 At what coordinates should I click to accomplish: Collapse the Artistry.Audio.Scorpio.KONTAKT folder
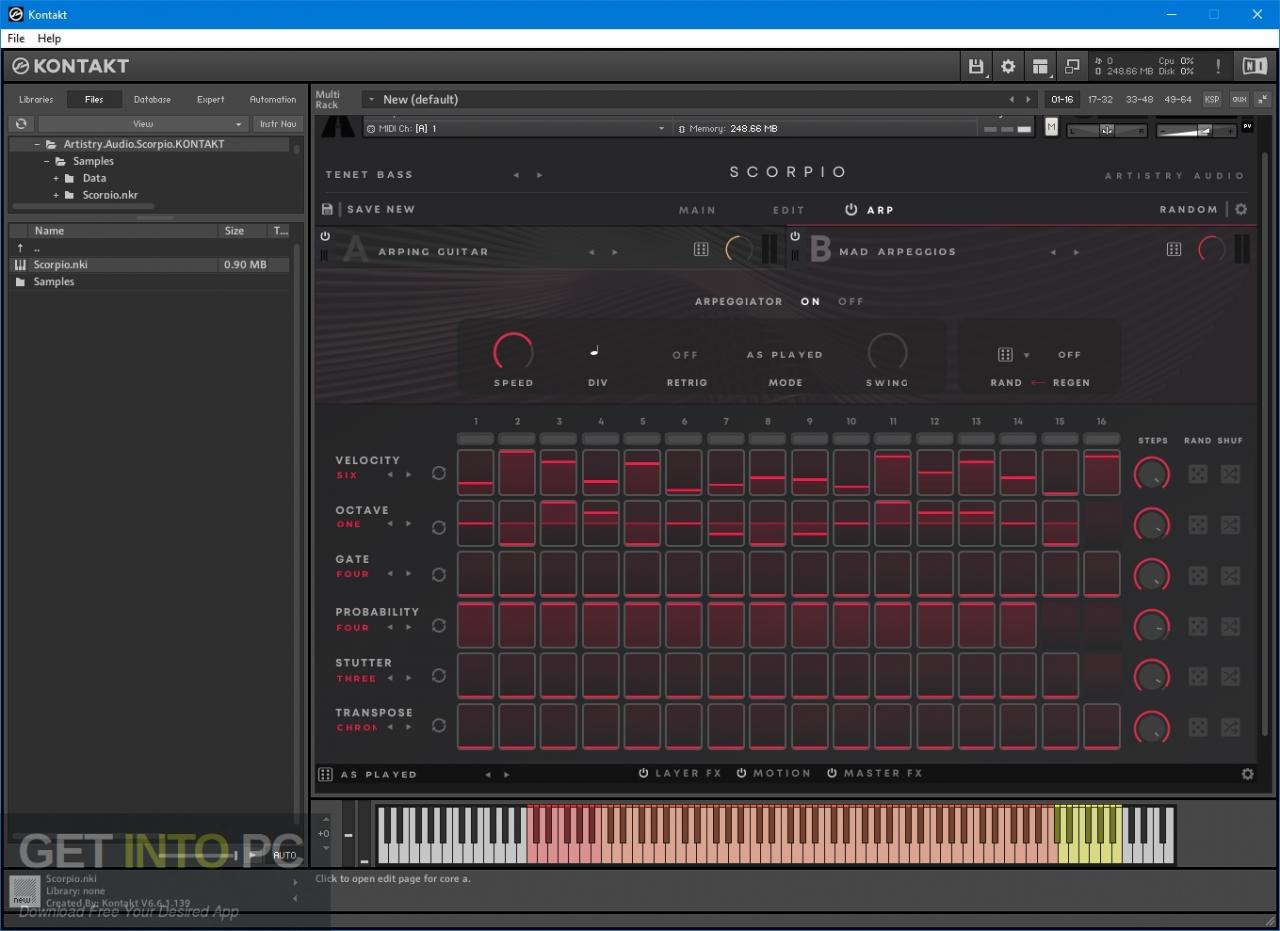(x=38, y=144)
